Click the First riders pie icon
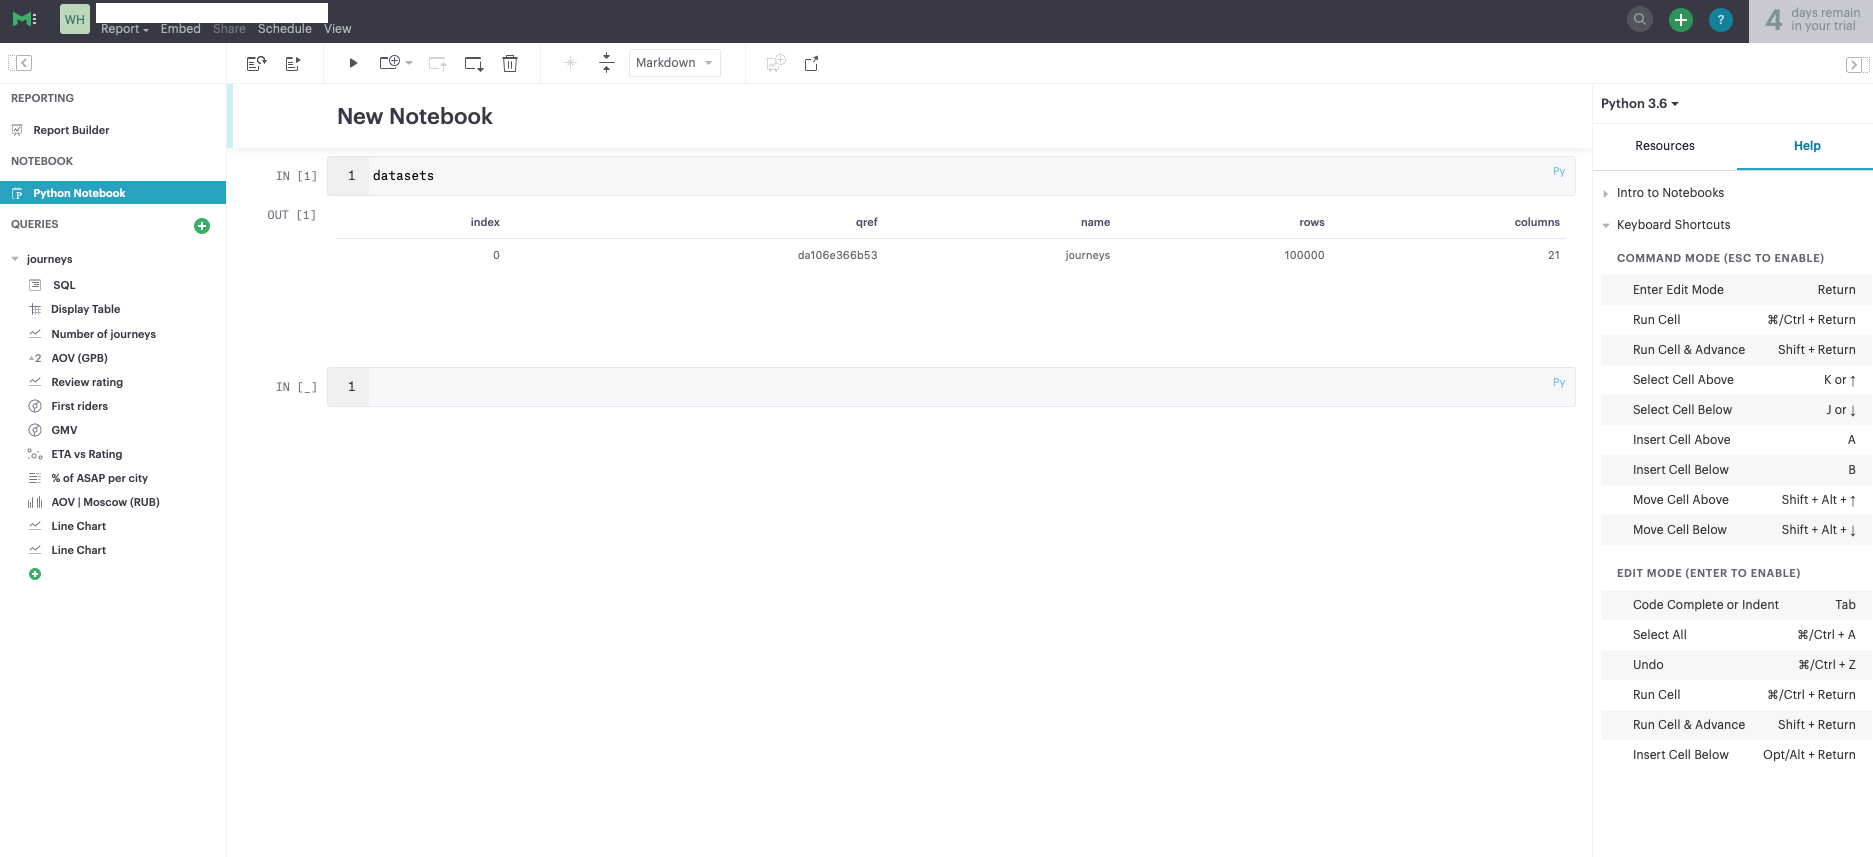This screenshot has height=857, width=1873. click(35, 406)
